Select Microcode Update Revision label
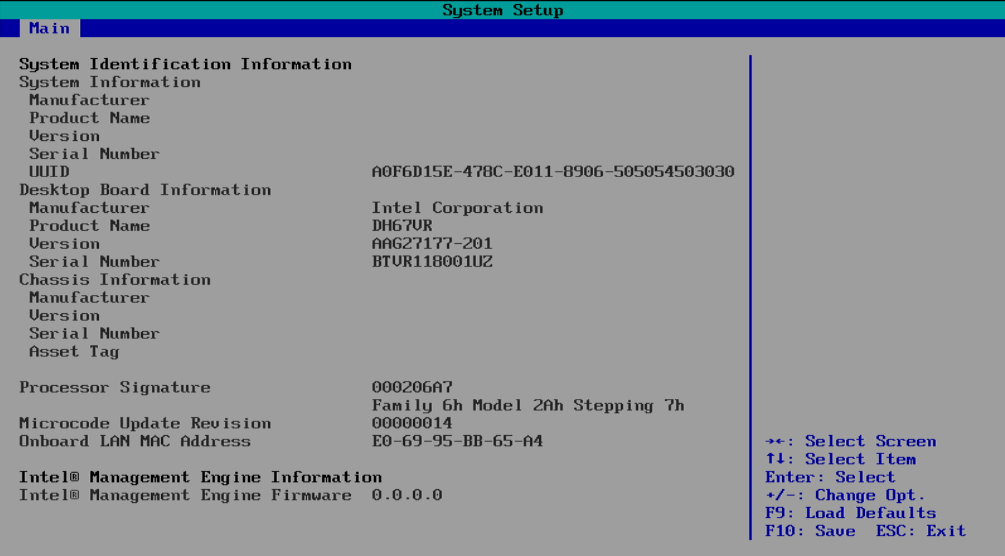This screenshot has height=556, width=1005. click(x=145, y=423)
